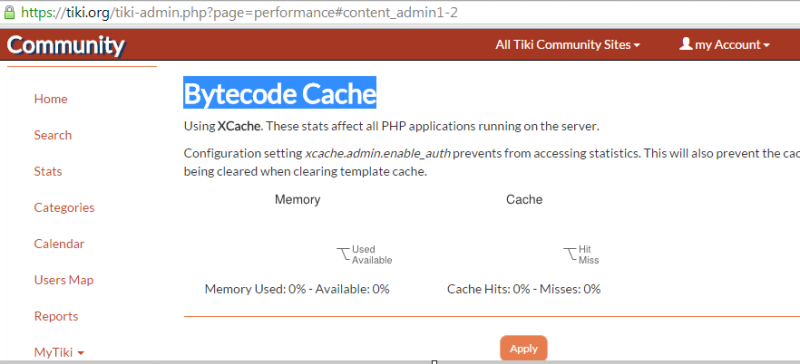Click the green padlock security icon
800x364 pixels.
(x=9, y=12)
